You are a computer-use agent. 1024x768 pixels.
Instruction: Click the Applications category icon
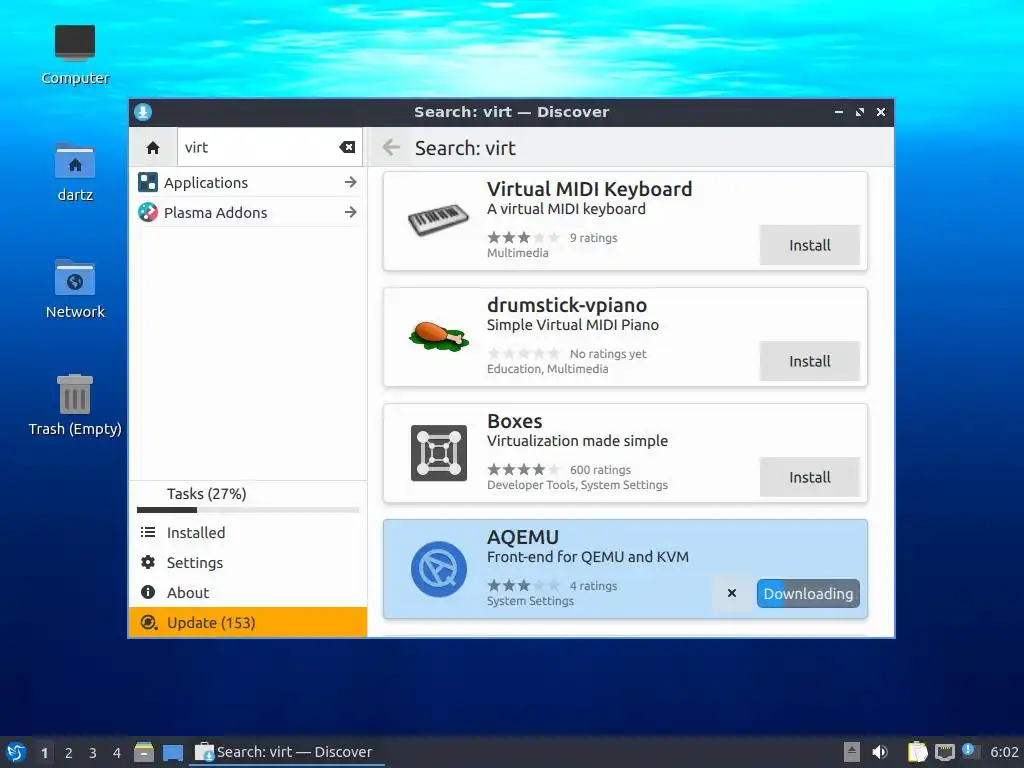click(148, 182)
